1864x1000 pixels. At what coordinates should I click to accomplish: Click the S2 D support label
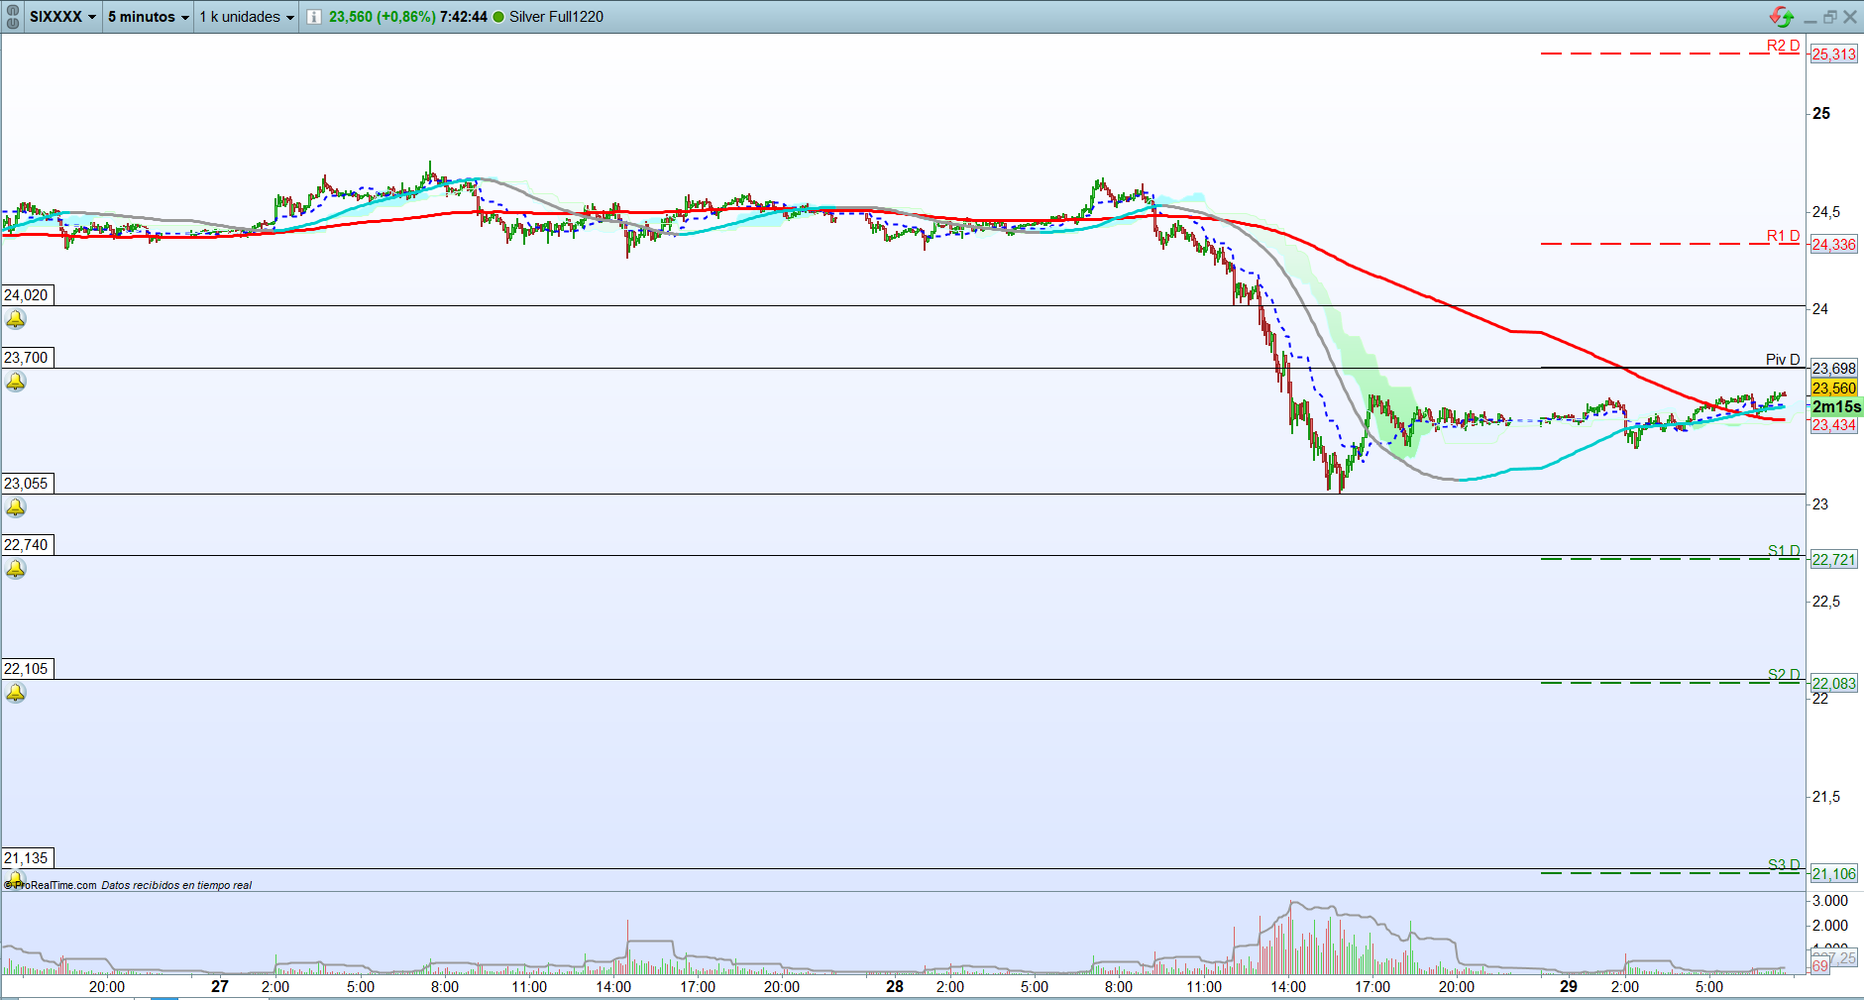[x=1784, y=675]
